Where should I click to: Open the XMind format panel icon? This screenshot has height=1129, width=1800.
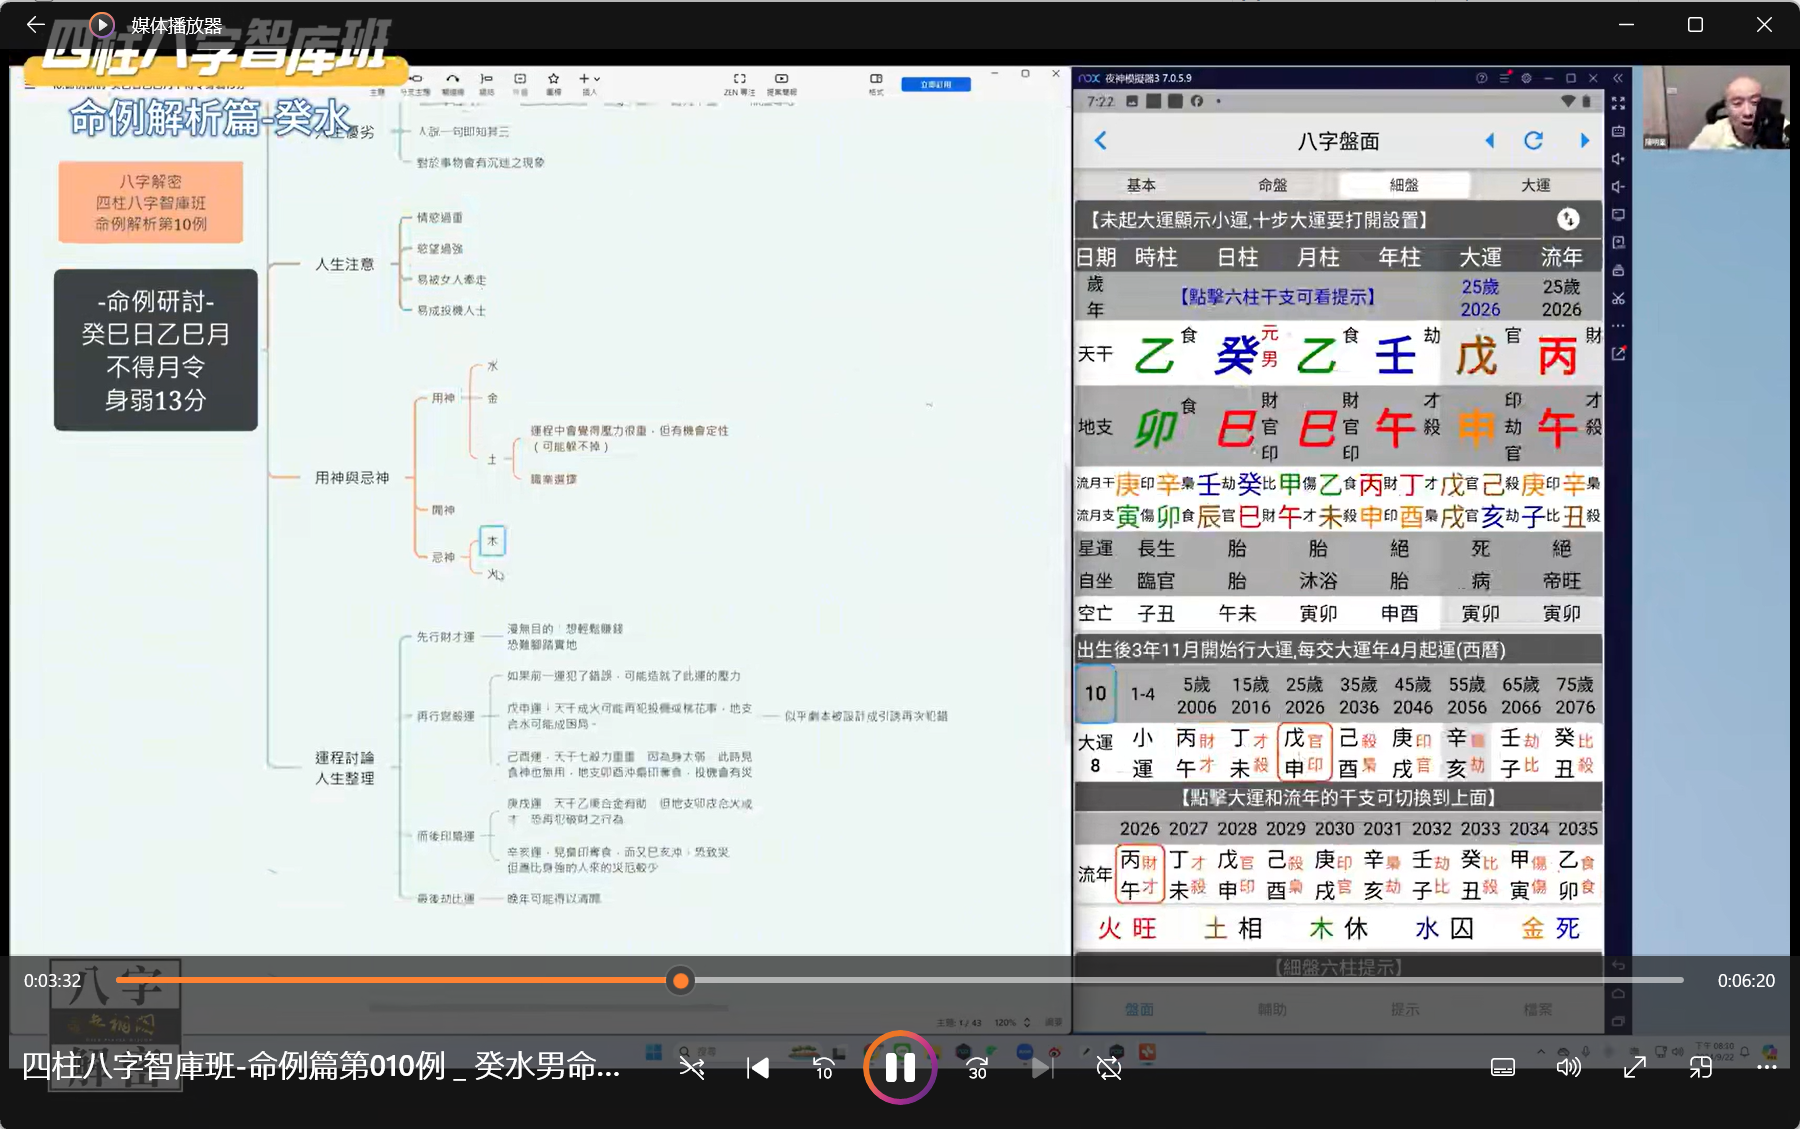click(876, 79)
